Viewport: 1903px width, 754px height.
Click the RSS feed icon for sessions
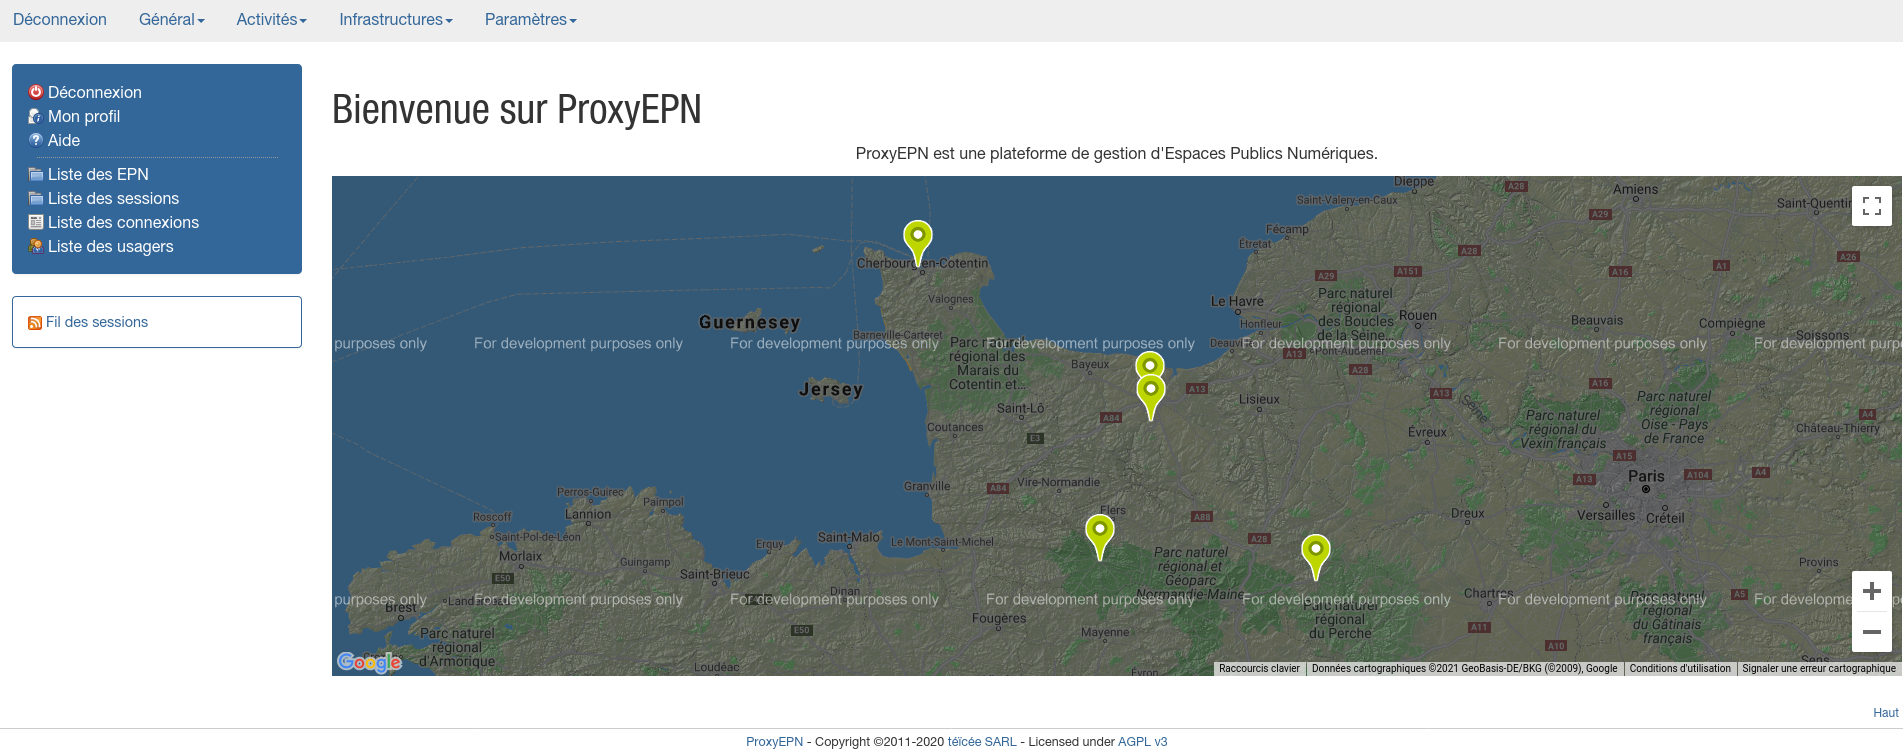pyautogui.click(x=35, y=323)
